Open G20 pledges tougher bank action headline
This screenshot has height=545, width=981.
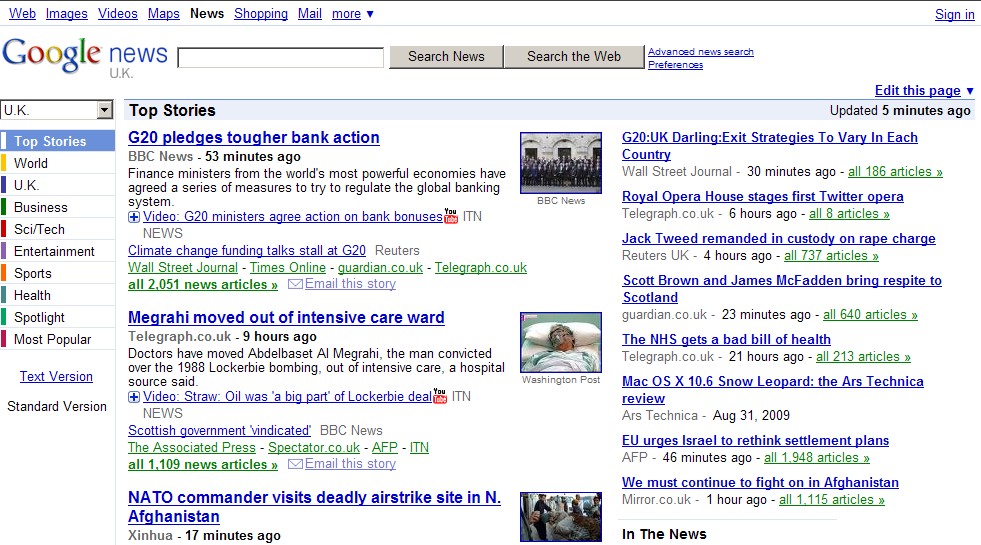point(254,138)
